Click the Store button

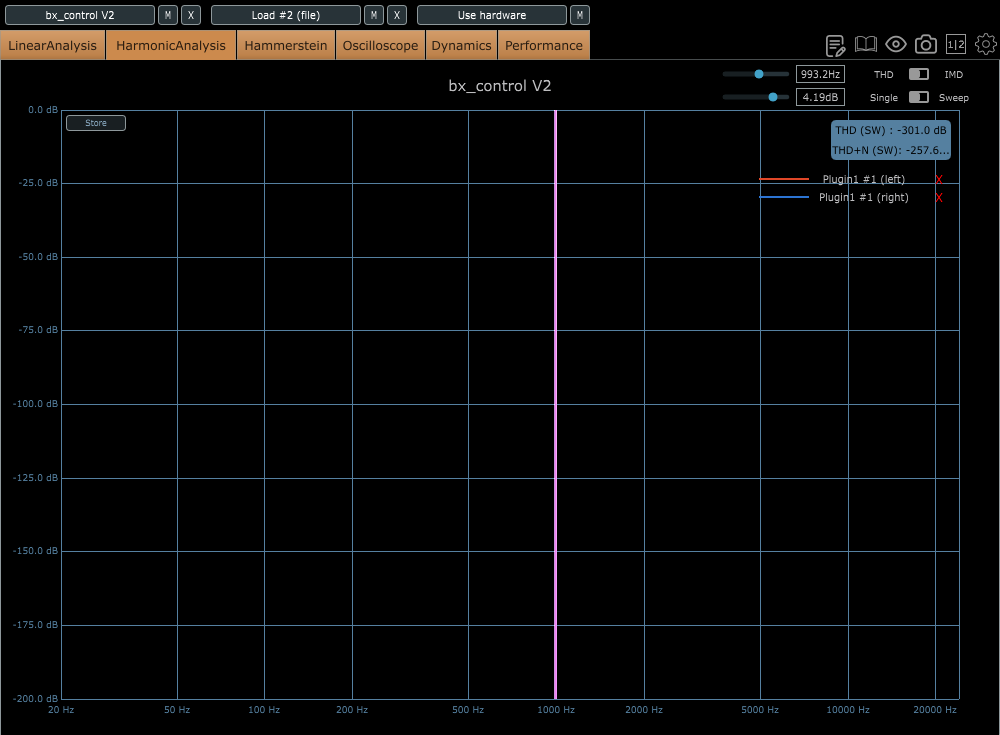(96, 123)
